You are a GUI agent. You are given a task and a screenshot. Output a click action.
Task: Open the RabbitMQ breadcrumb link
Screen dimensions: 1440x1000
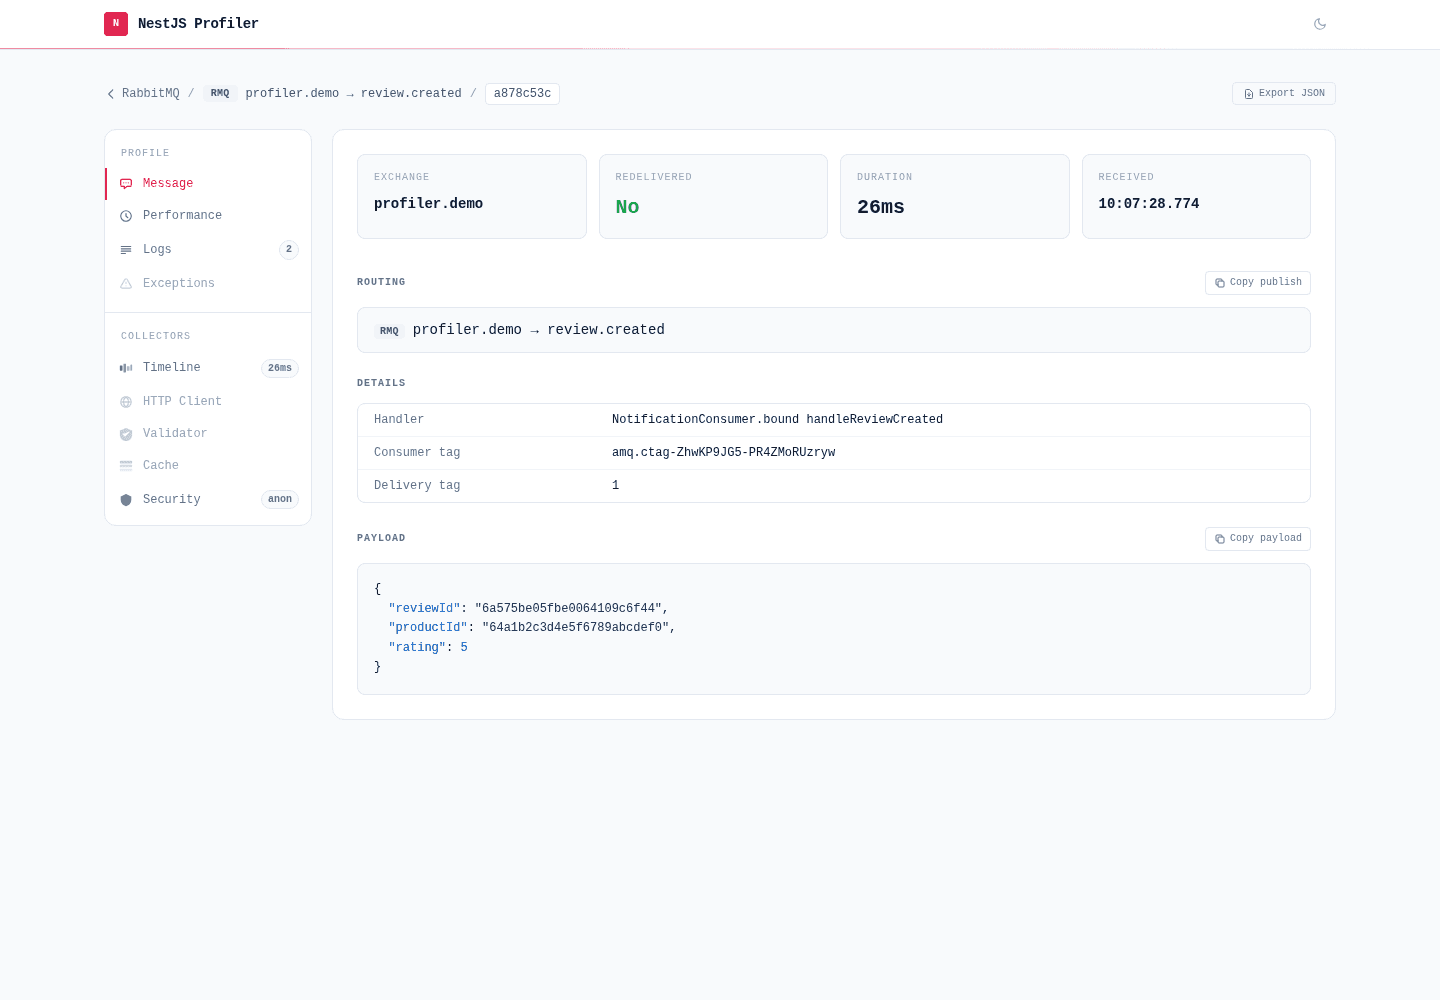(x=150, y=94)
